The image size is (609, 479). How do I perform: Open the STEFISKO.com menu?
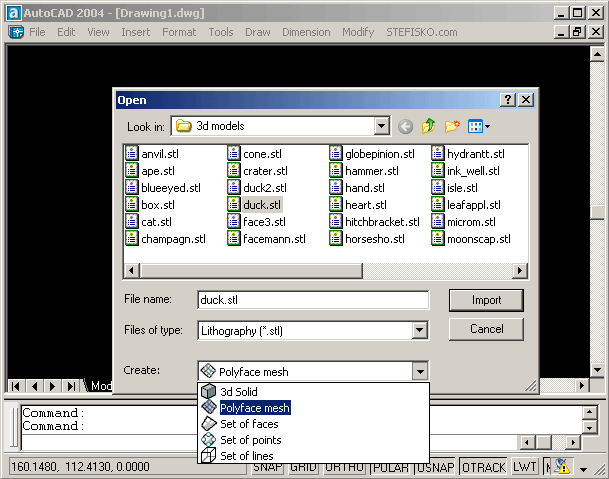[x=421, y=32]
